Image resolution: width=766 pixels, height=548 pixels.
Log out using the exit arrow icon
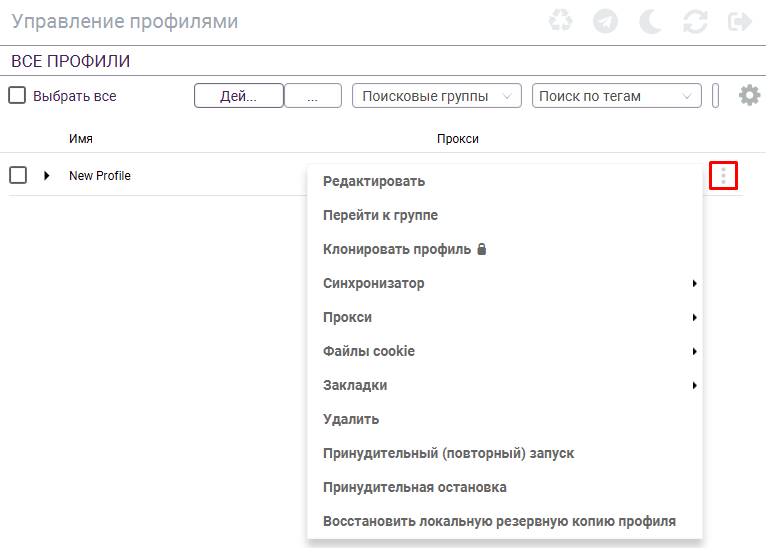click(740, 21)
